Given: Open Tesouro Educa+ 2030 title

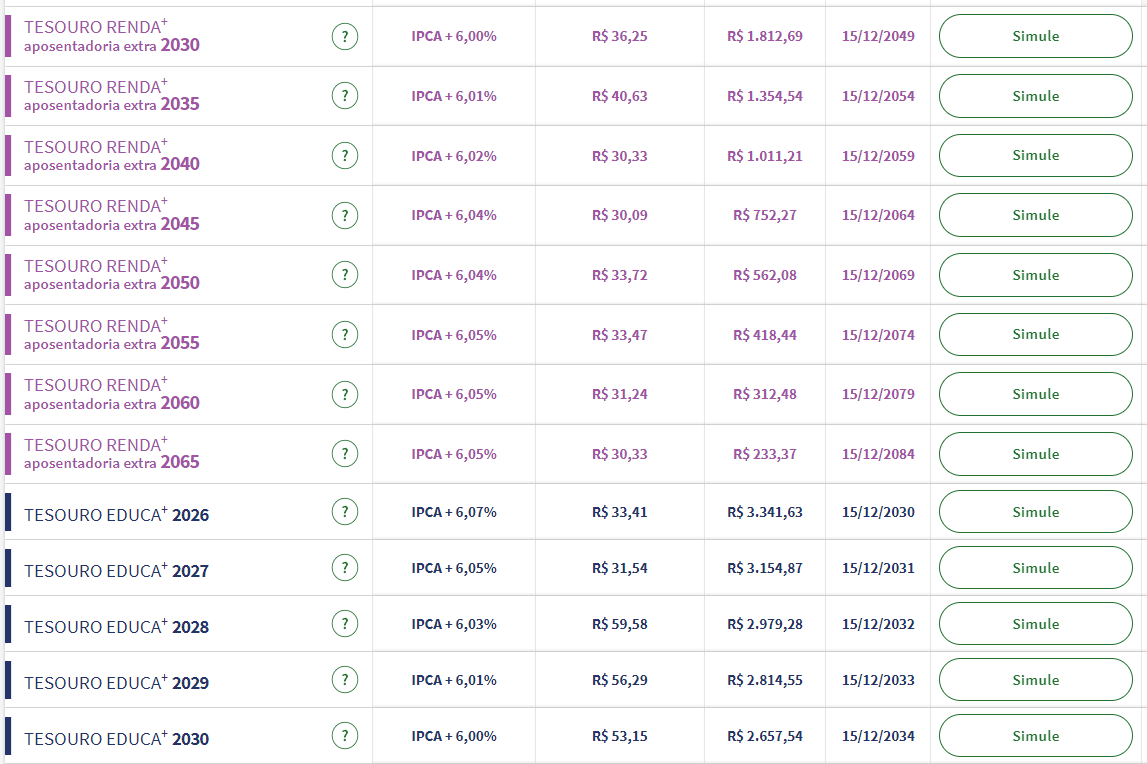Looking at the screenshot, I should pyautogui.click(x=117, y=739).
